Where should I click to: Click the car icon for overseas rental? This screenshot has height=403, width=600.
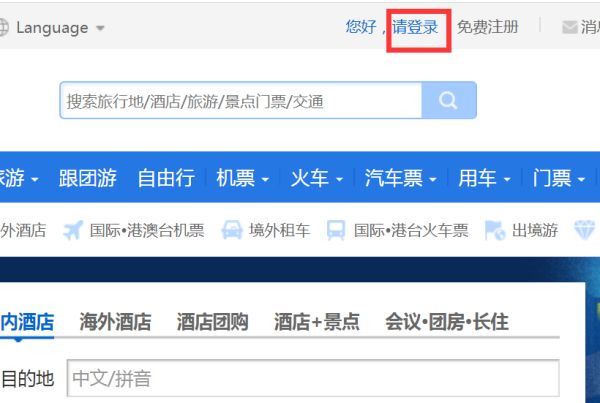tap(232, 230)
